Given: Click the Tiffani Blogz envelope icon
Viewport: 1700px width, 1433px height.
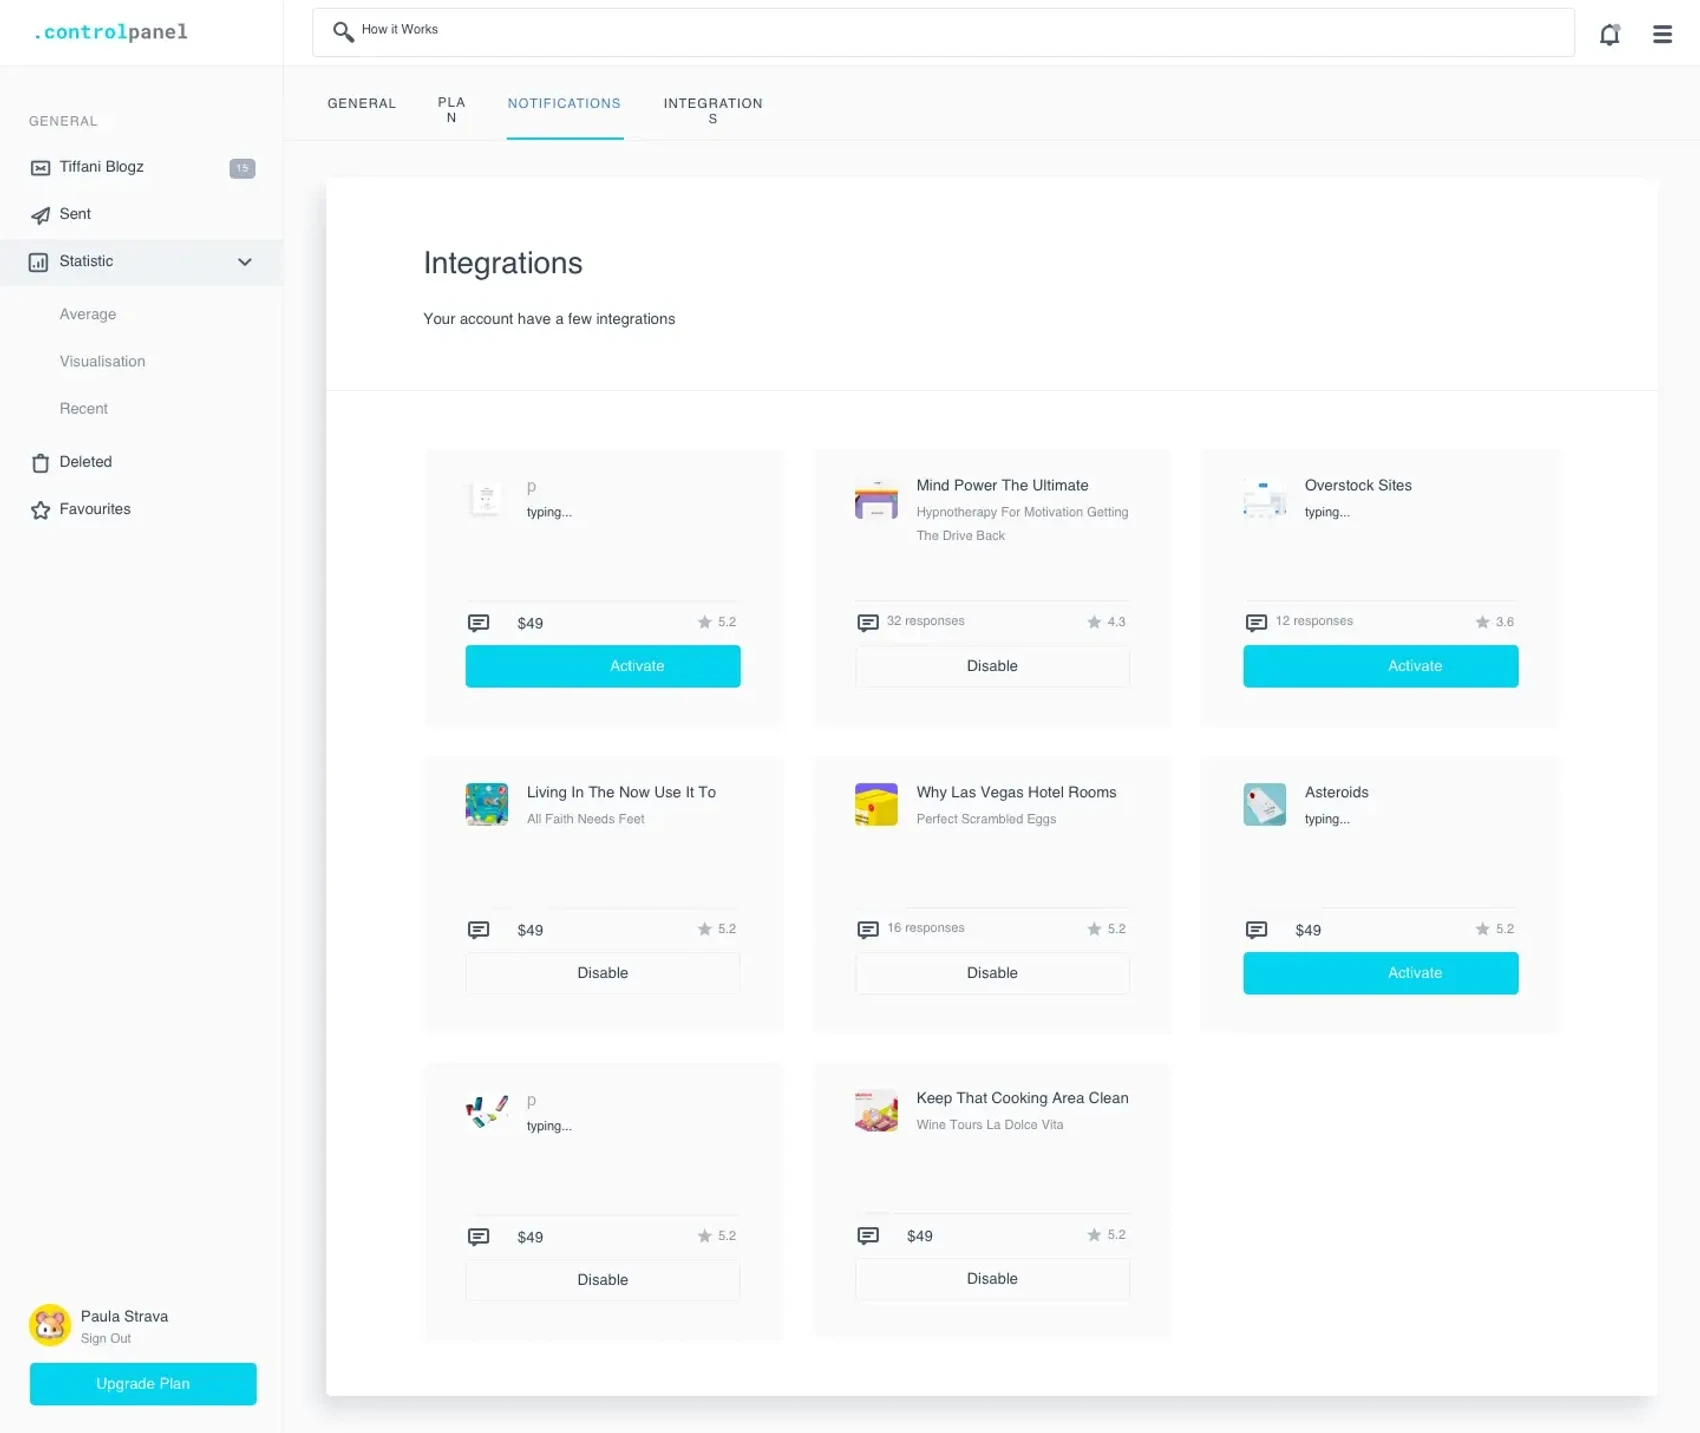Looking at the screenshot, I should 40,167.
